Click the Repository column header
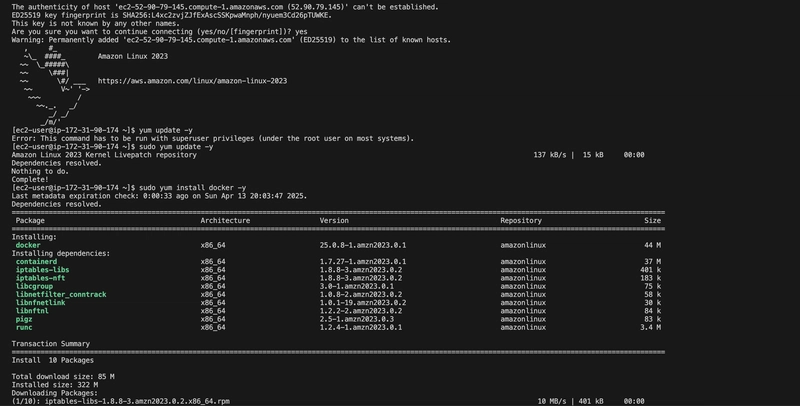Viewport: 800px width, 406px height. tap(521, 220)
